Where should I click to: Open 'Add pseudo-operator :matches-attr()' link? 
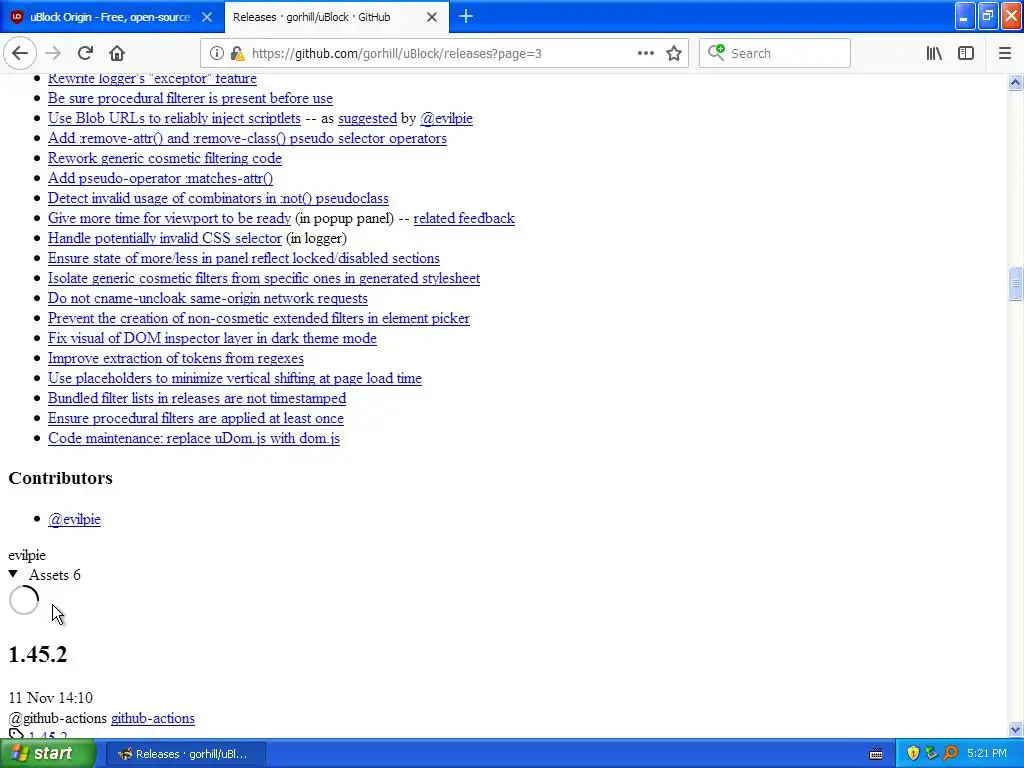160,178
